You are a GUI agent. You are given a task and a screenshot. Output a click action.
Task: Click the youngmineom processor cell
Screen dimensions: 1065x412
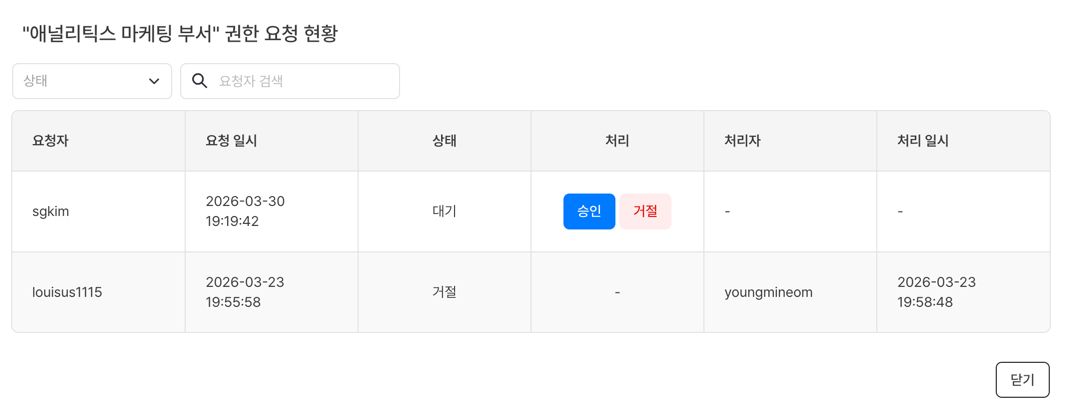pos(768,292)
